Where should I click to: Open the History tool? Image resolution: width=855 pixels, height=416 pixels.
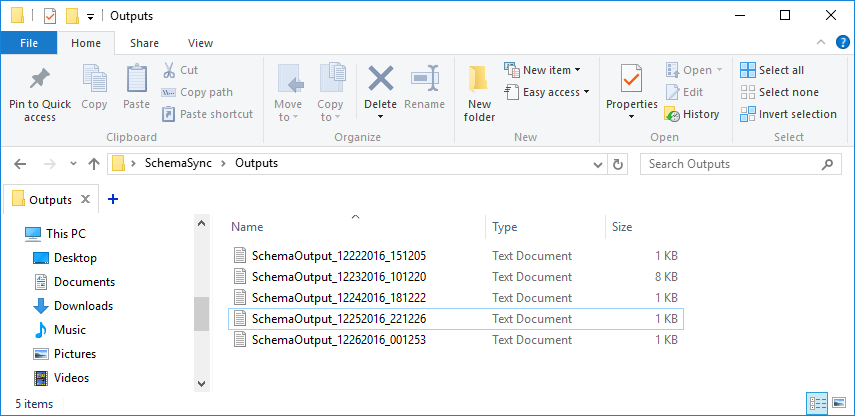(692, 114)
